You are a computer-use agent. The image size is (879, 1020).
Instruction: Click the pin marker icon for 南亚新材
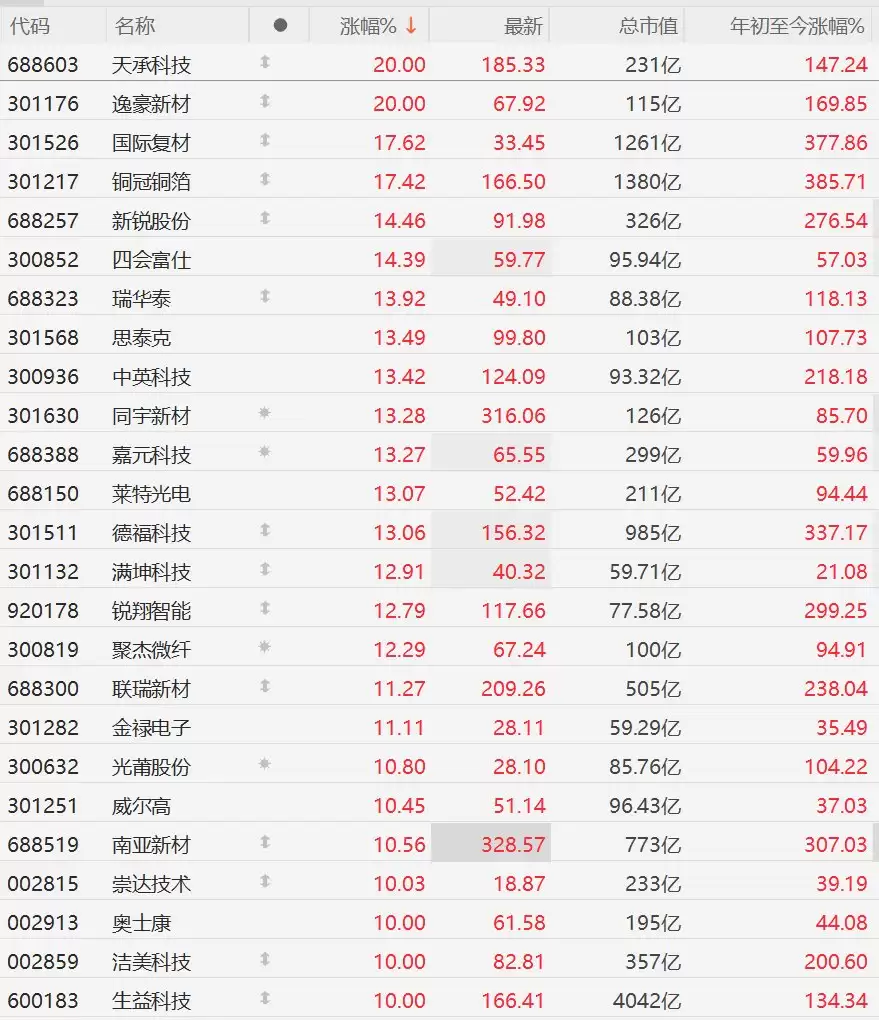[x=265, y=842]
